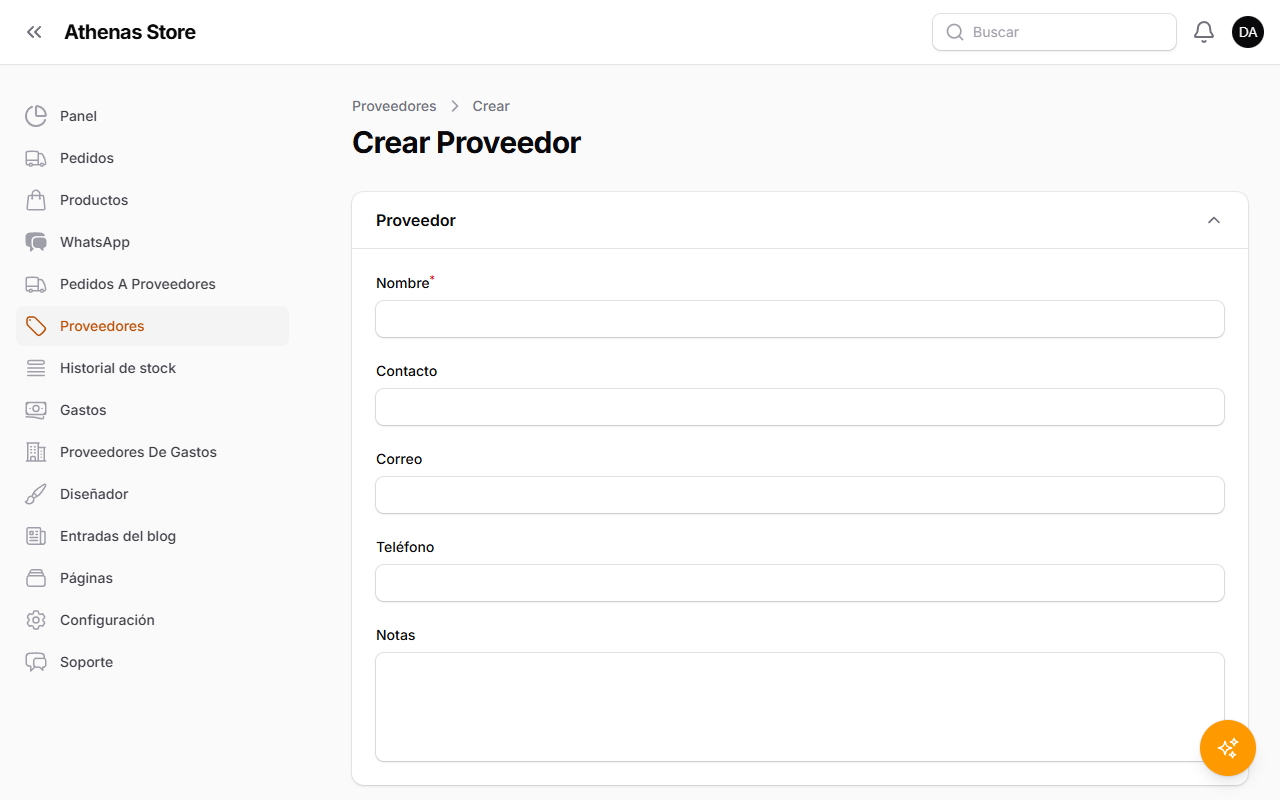Select the active Proveedores sidebar item
Image resolution: width=1280 pixels, height=800 pixels.
[153, 326]
